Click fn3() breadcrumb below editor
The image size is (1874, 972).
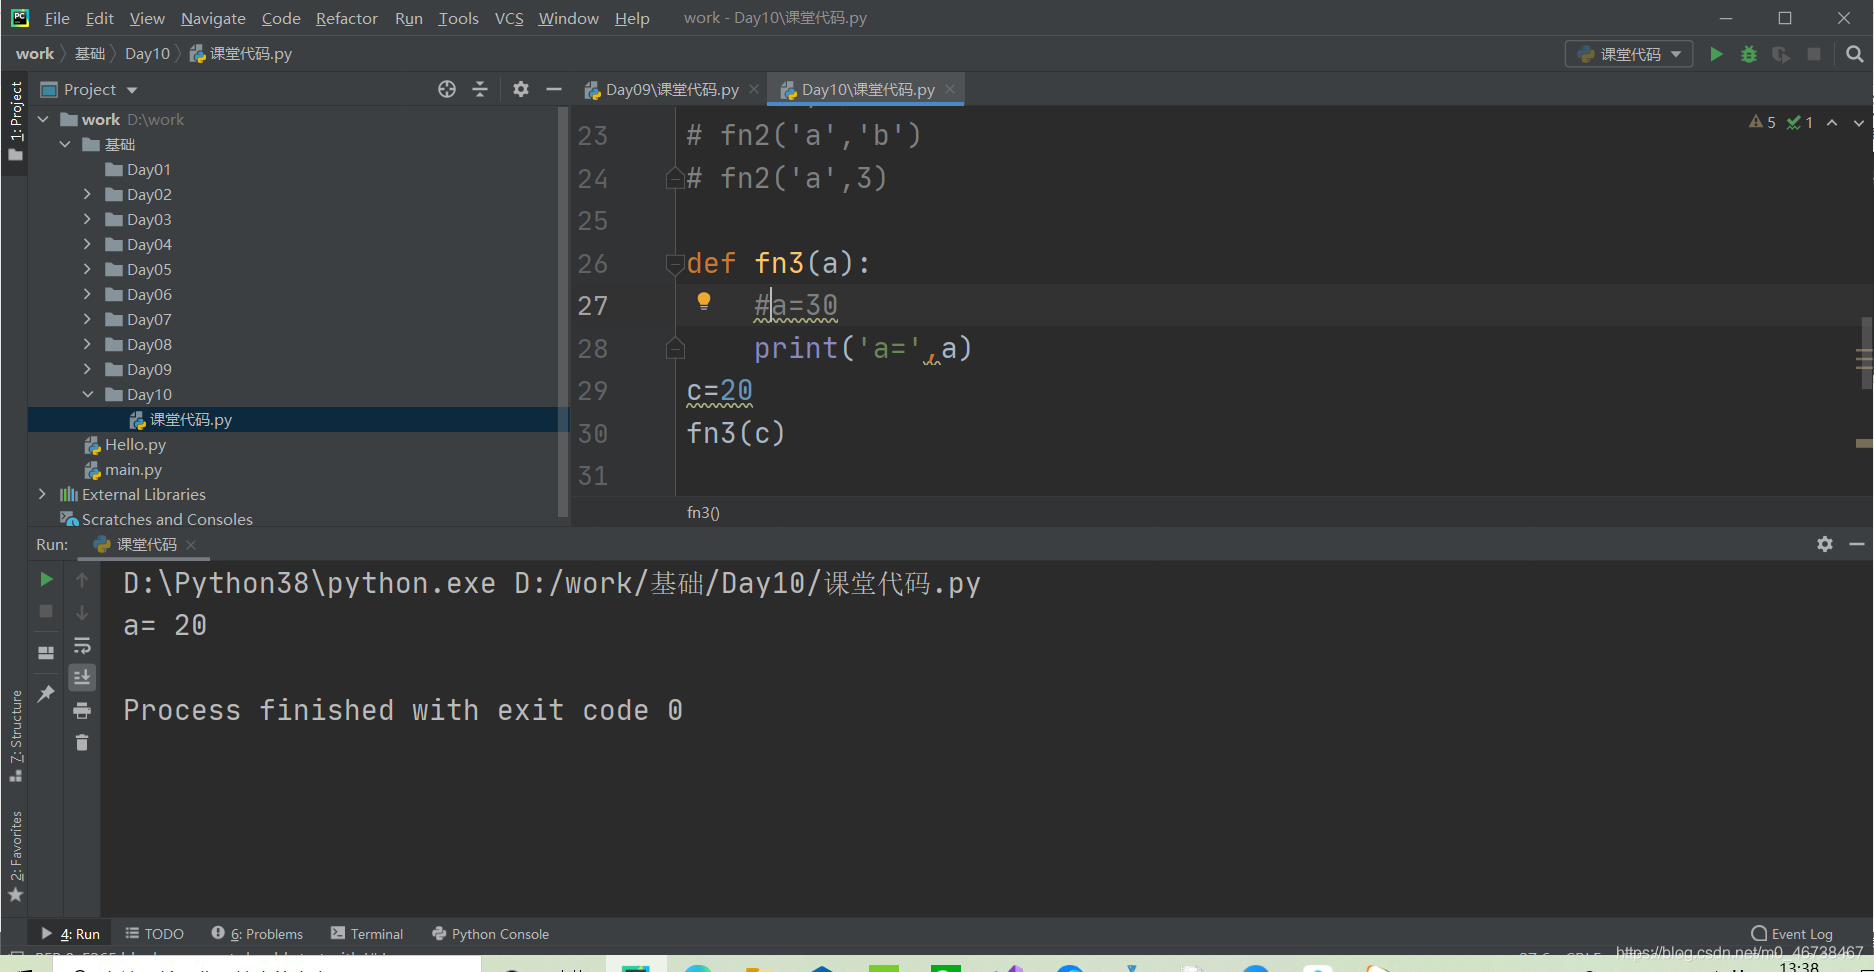click(703, 512)
